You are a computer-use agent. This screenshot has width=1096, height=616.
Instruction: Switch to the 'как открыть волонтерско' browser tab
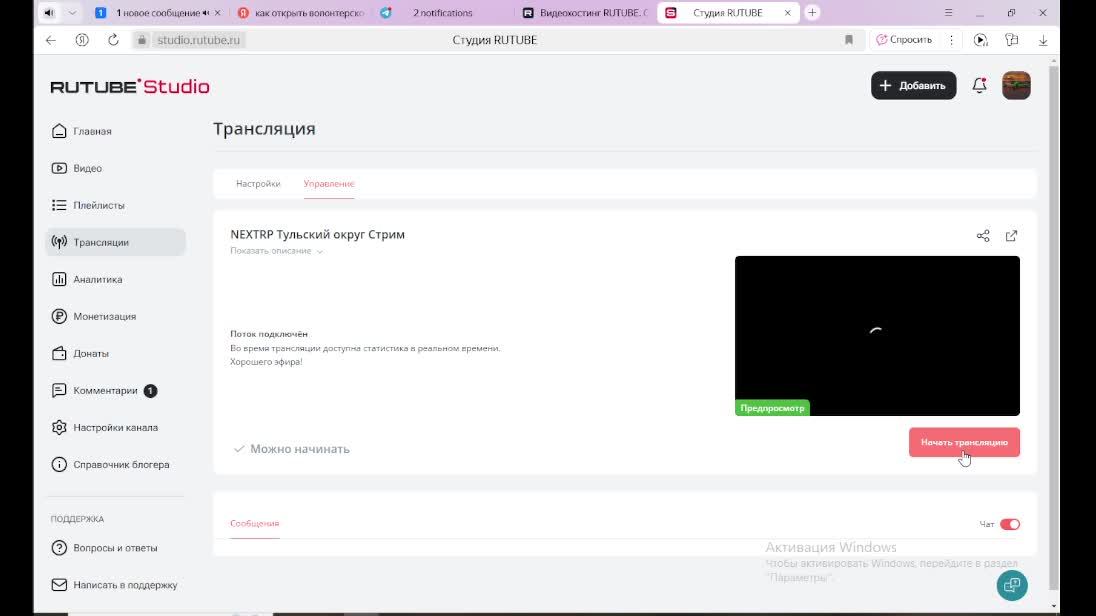pyautogui.click(x=302, y=13)
